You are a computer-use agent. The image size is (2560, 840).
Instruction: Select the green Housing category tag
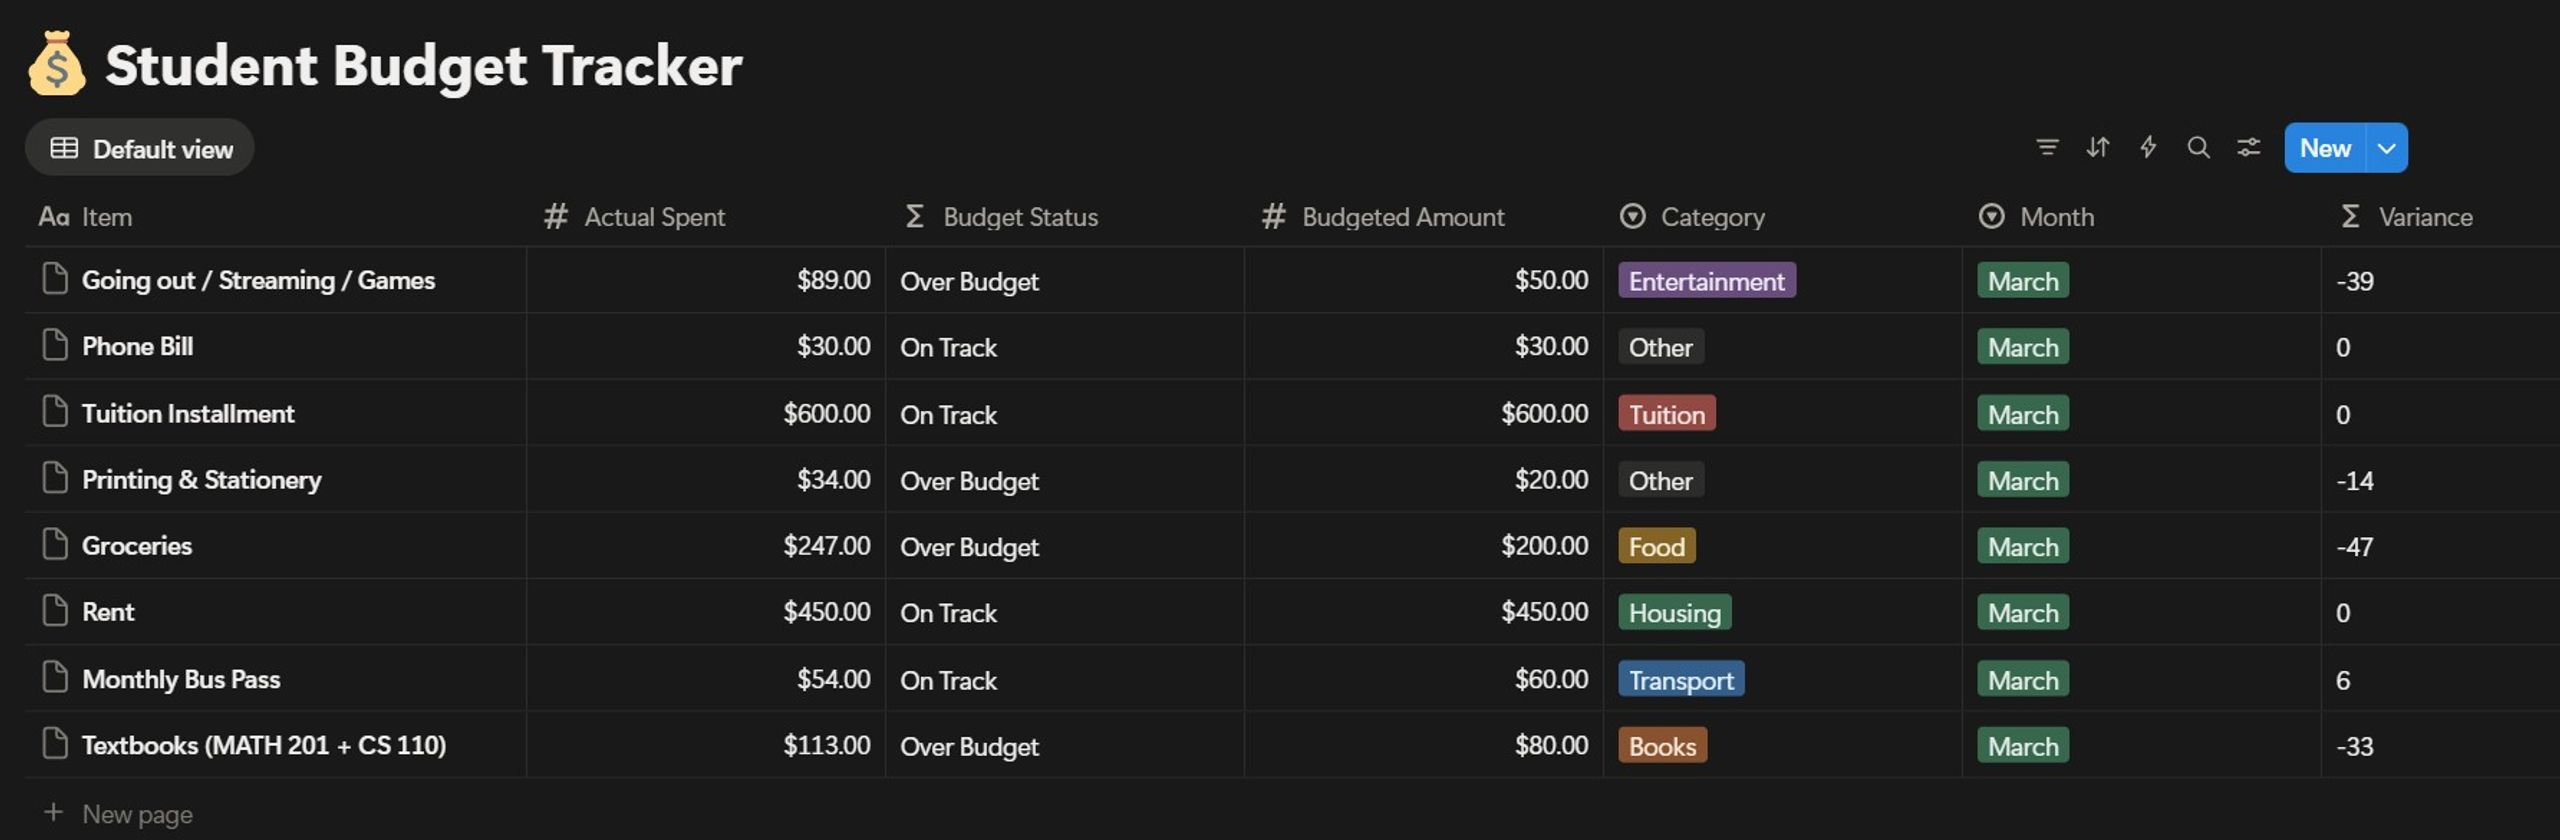point(1675,612)
